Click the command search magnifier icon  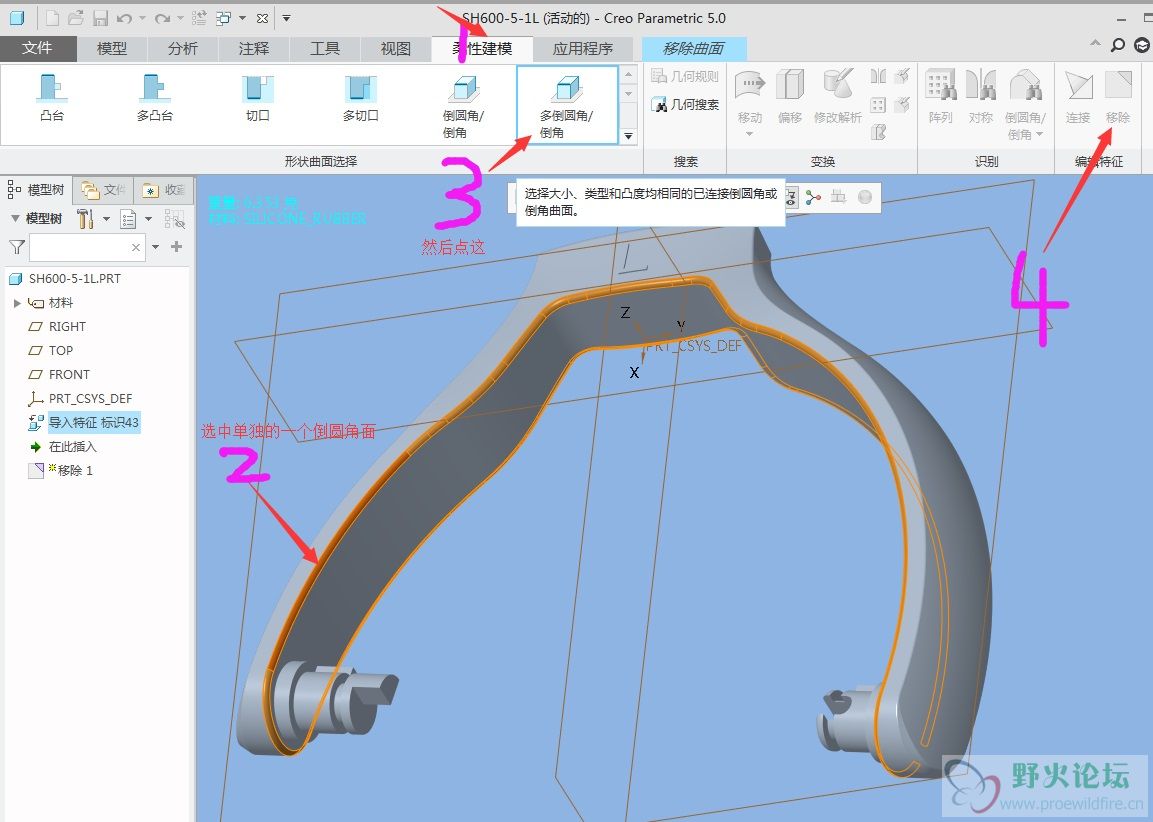pos(1118,46)
